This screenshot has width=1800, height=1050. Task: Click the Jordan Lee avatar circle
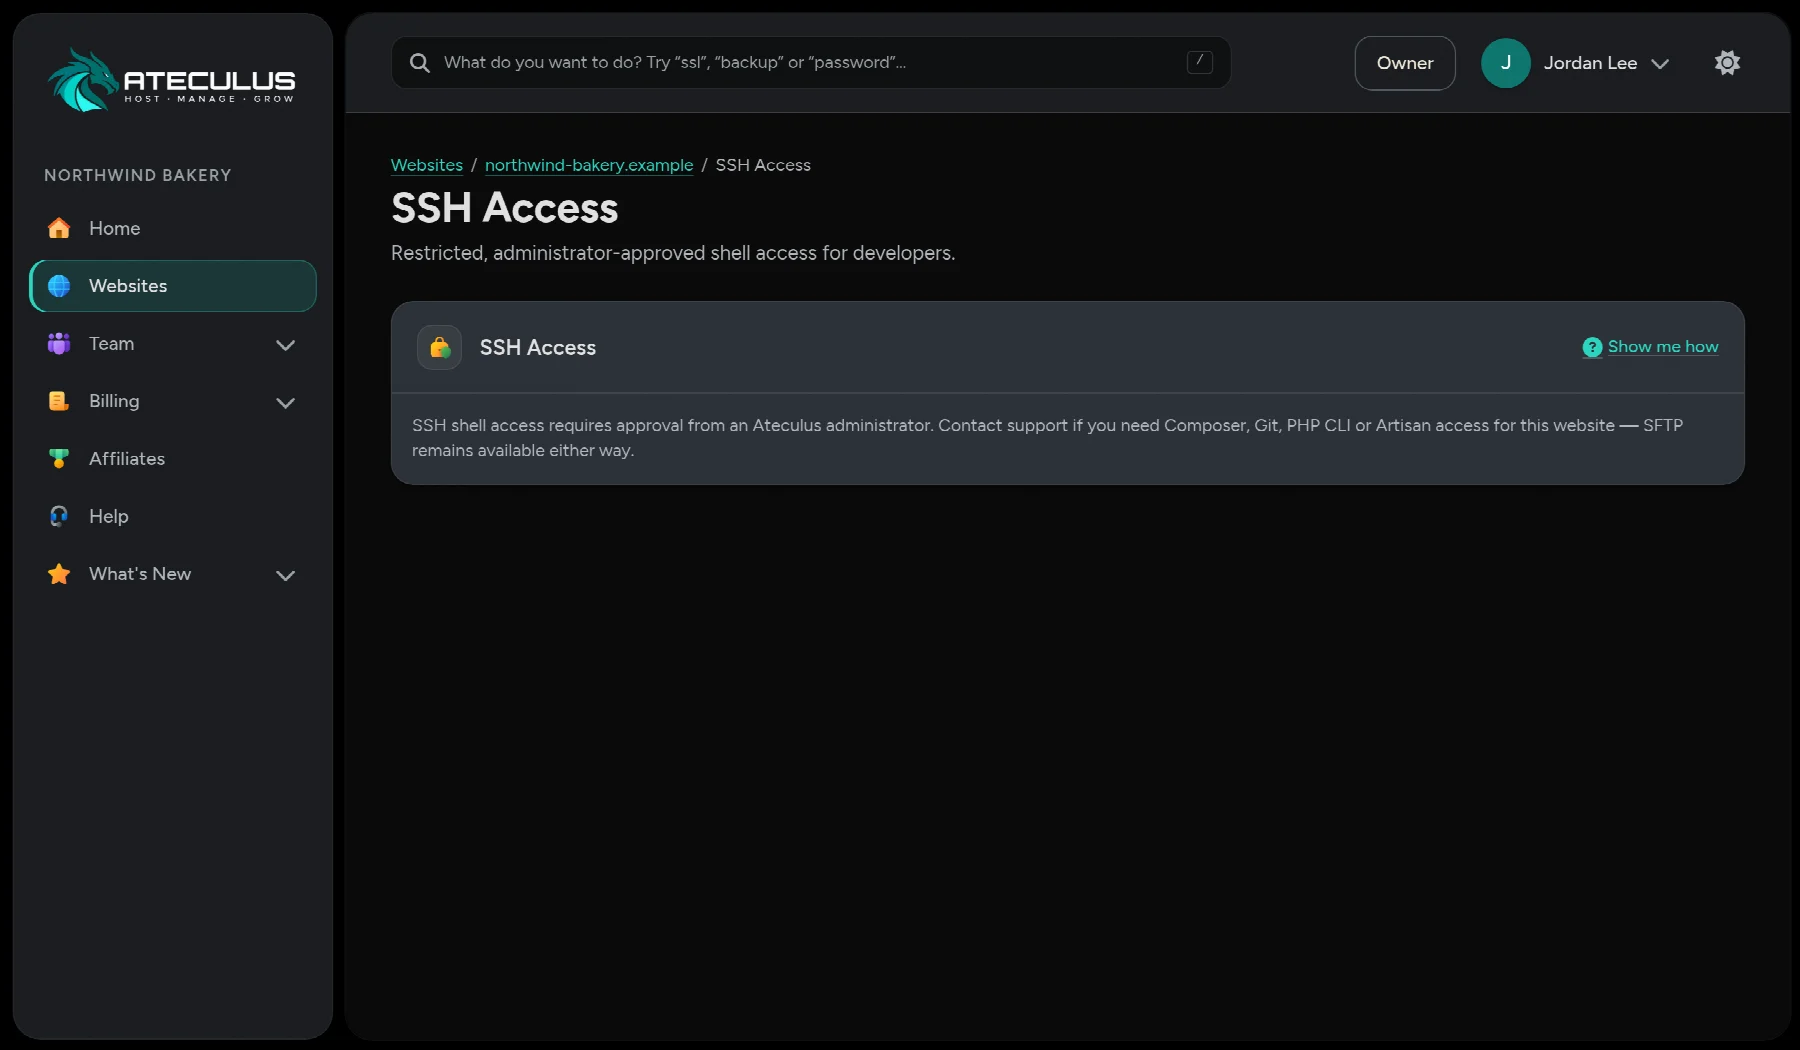1505,63
